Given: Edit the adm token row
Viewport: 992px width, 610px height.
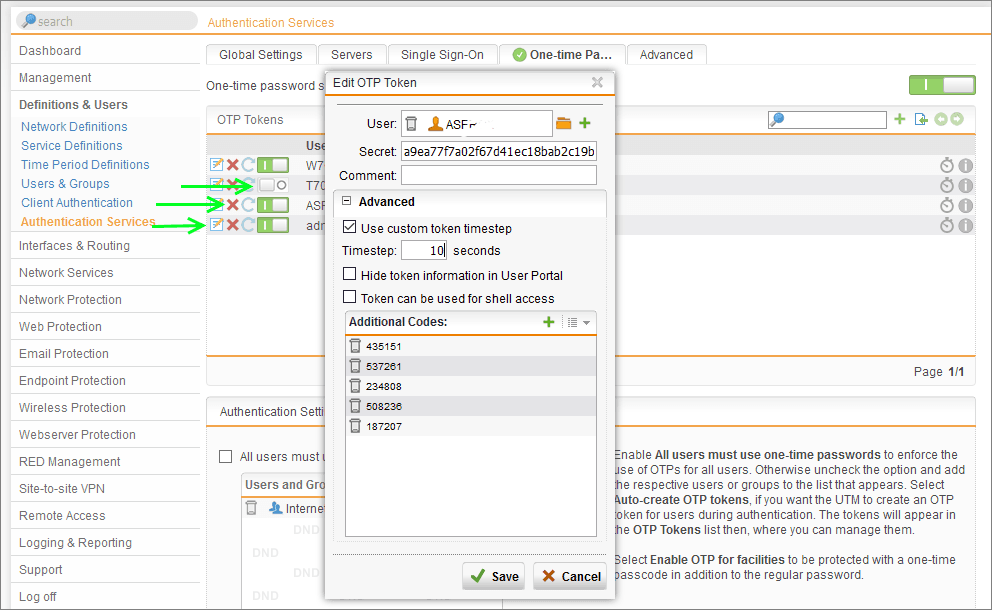Looking at the screenshot, I should 216,225.
